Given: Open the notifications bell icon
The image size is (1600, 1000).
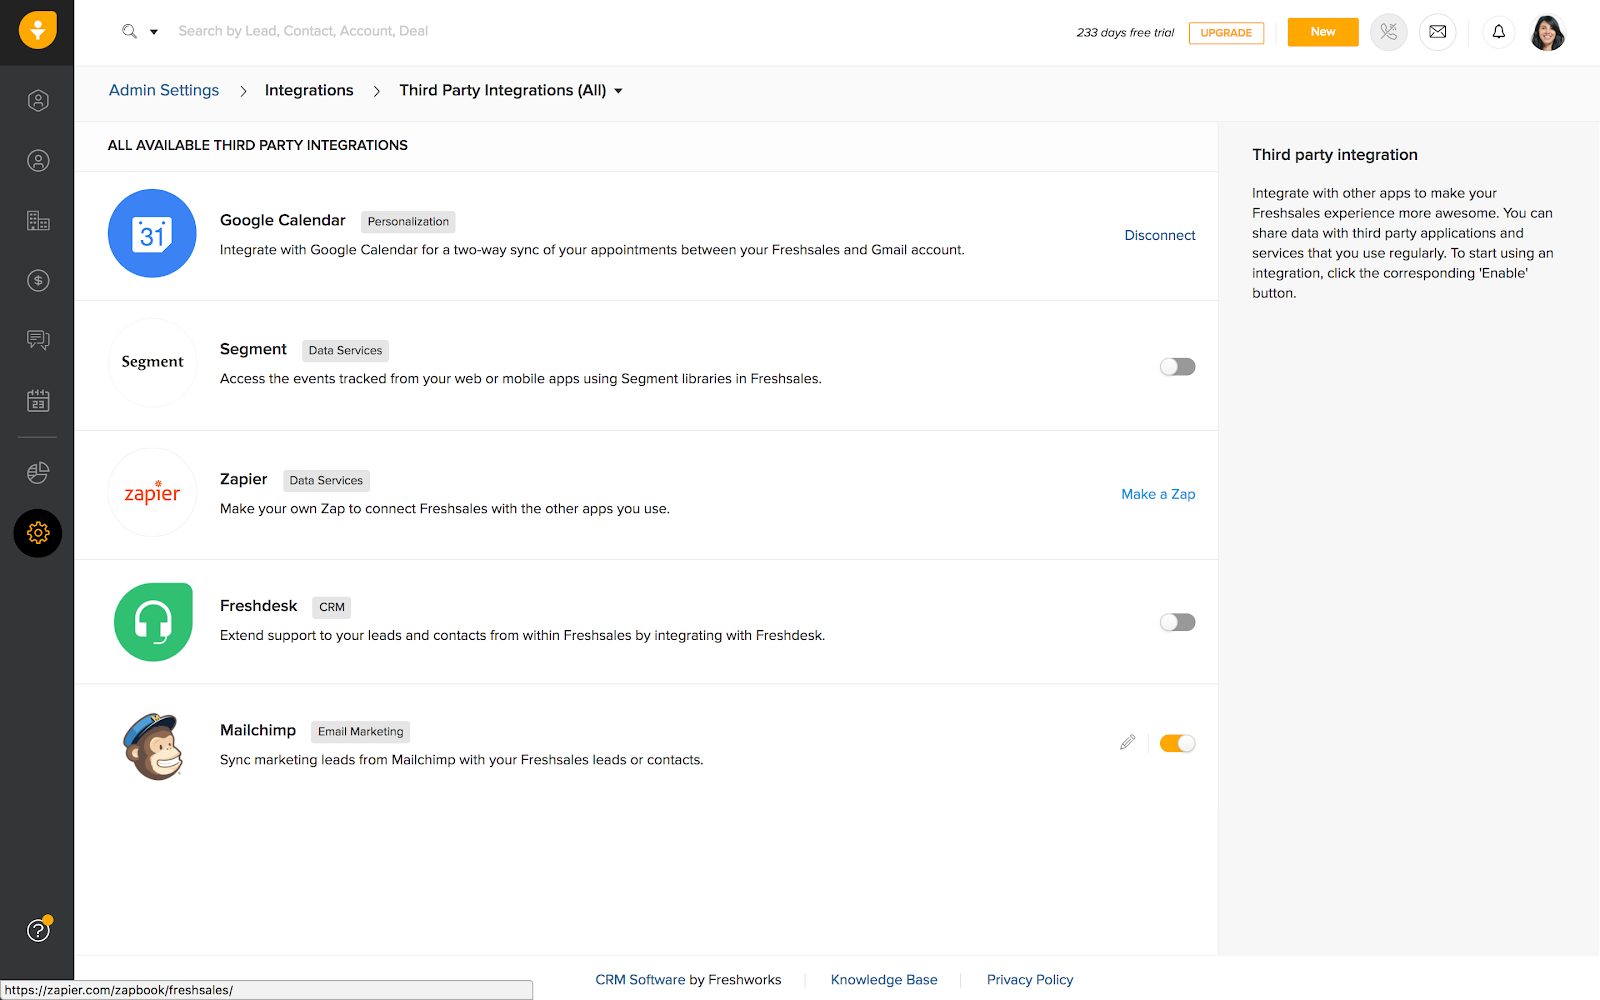Looking at the screenshot, I should [x=1498, y=32].
